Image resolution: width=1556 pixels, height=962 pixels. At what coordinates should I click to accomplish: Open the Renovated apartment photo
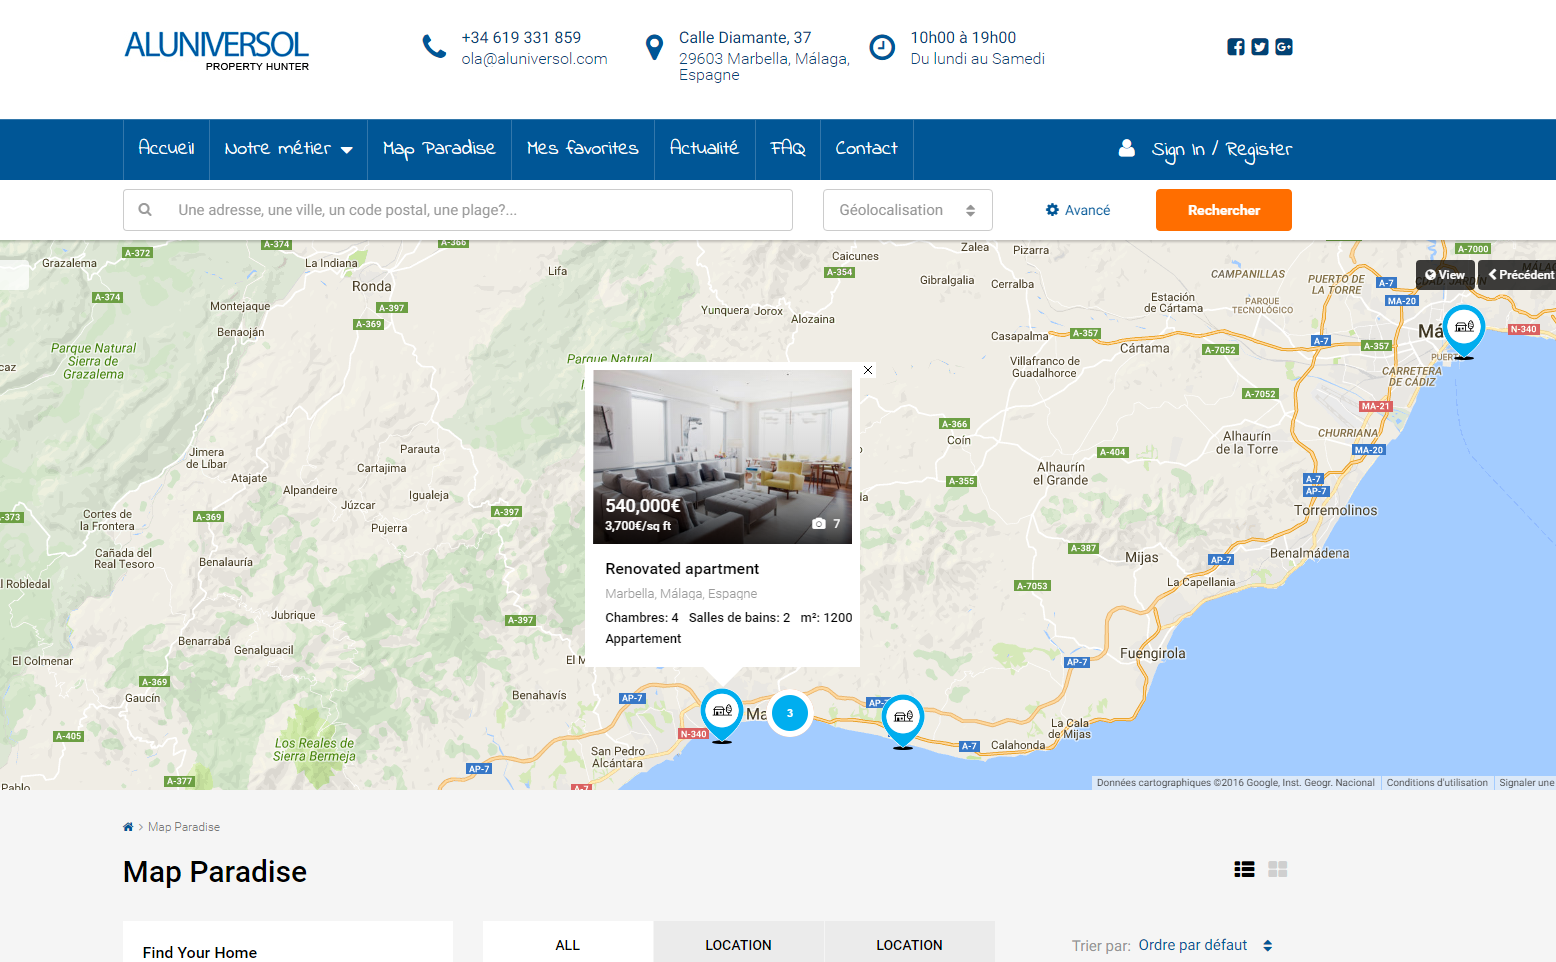point(722,457)
